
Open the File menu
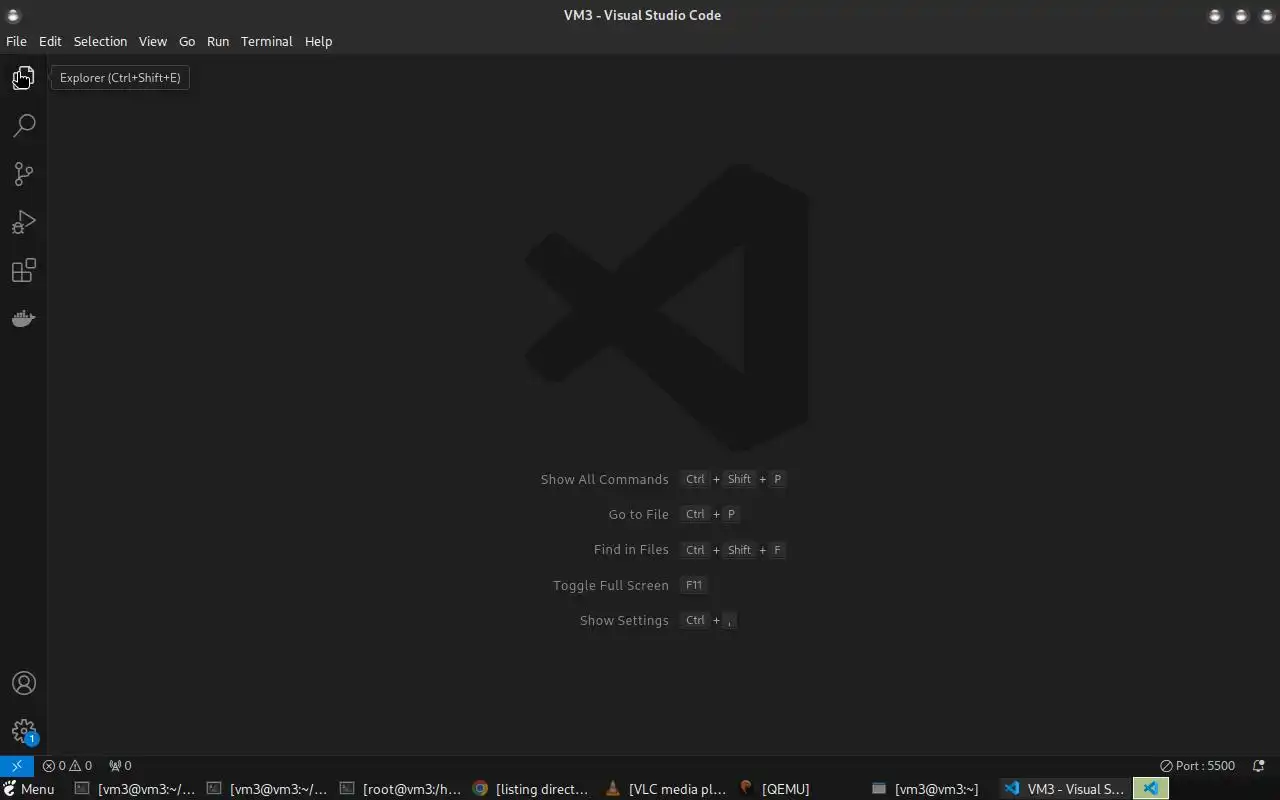click(16, 41)
